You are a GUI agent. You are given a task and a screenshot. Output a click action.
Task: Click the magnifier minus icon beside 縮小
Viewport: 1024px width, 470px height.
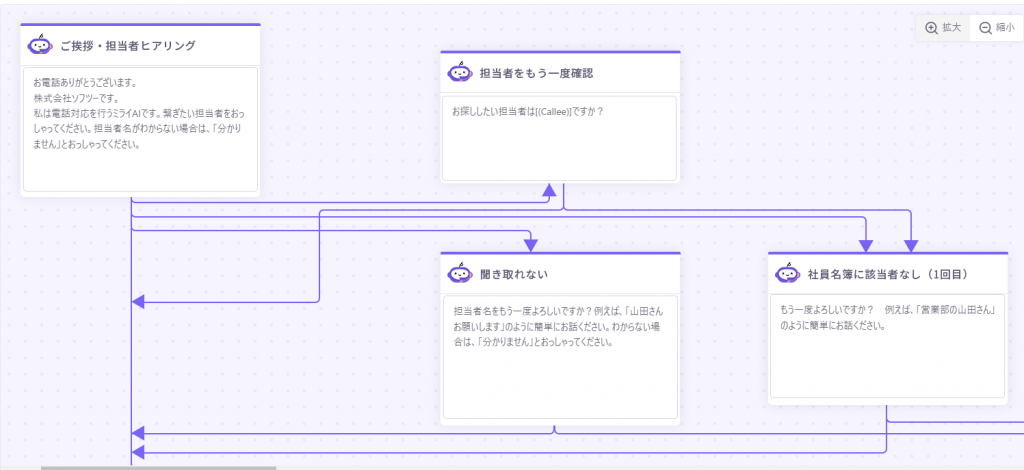(x=985, y=28)
